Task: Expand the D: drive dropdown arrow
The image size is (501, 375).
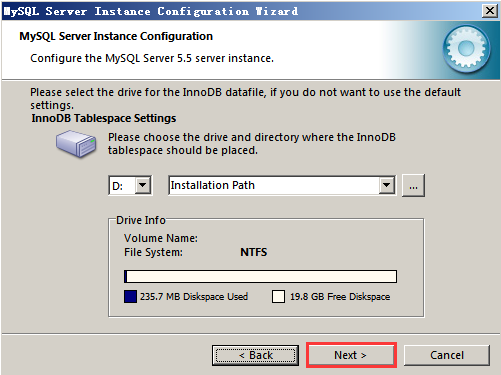Action: coord(143,185)
